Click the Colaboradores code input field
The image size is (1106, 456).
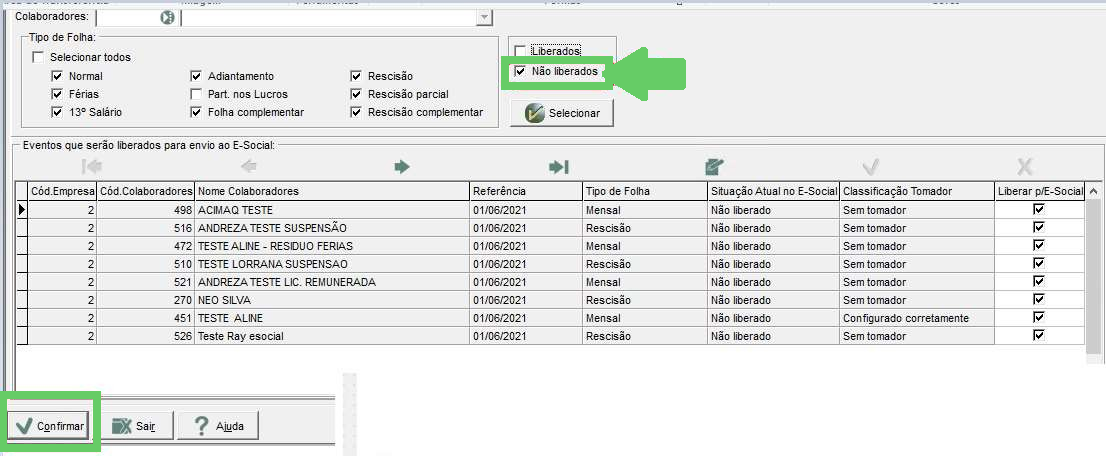click(x=127, y=17)
